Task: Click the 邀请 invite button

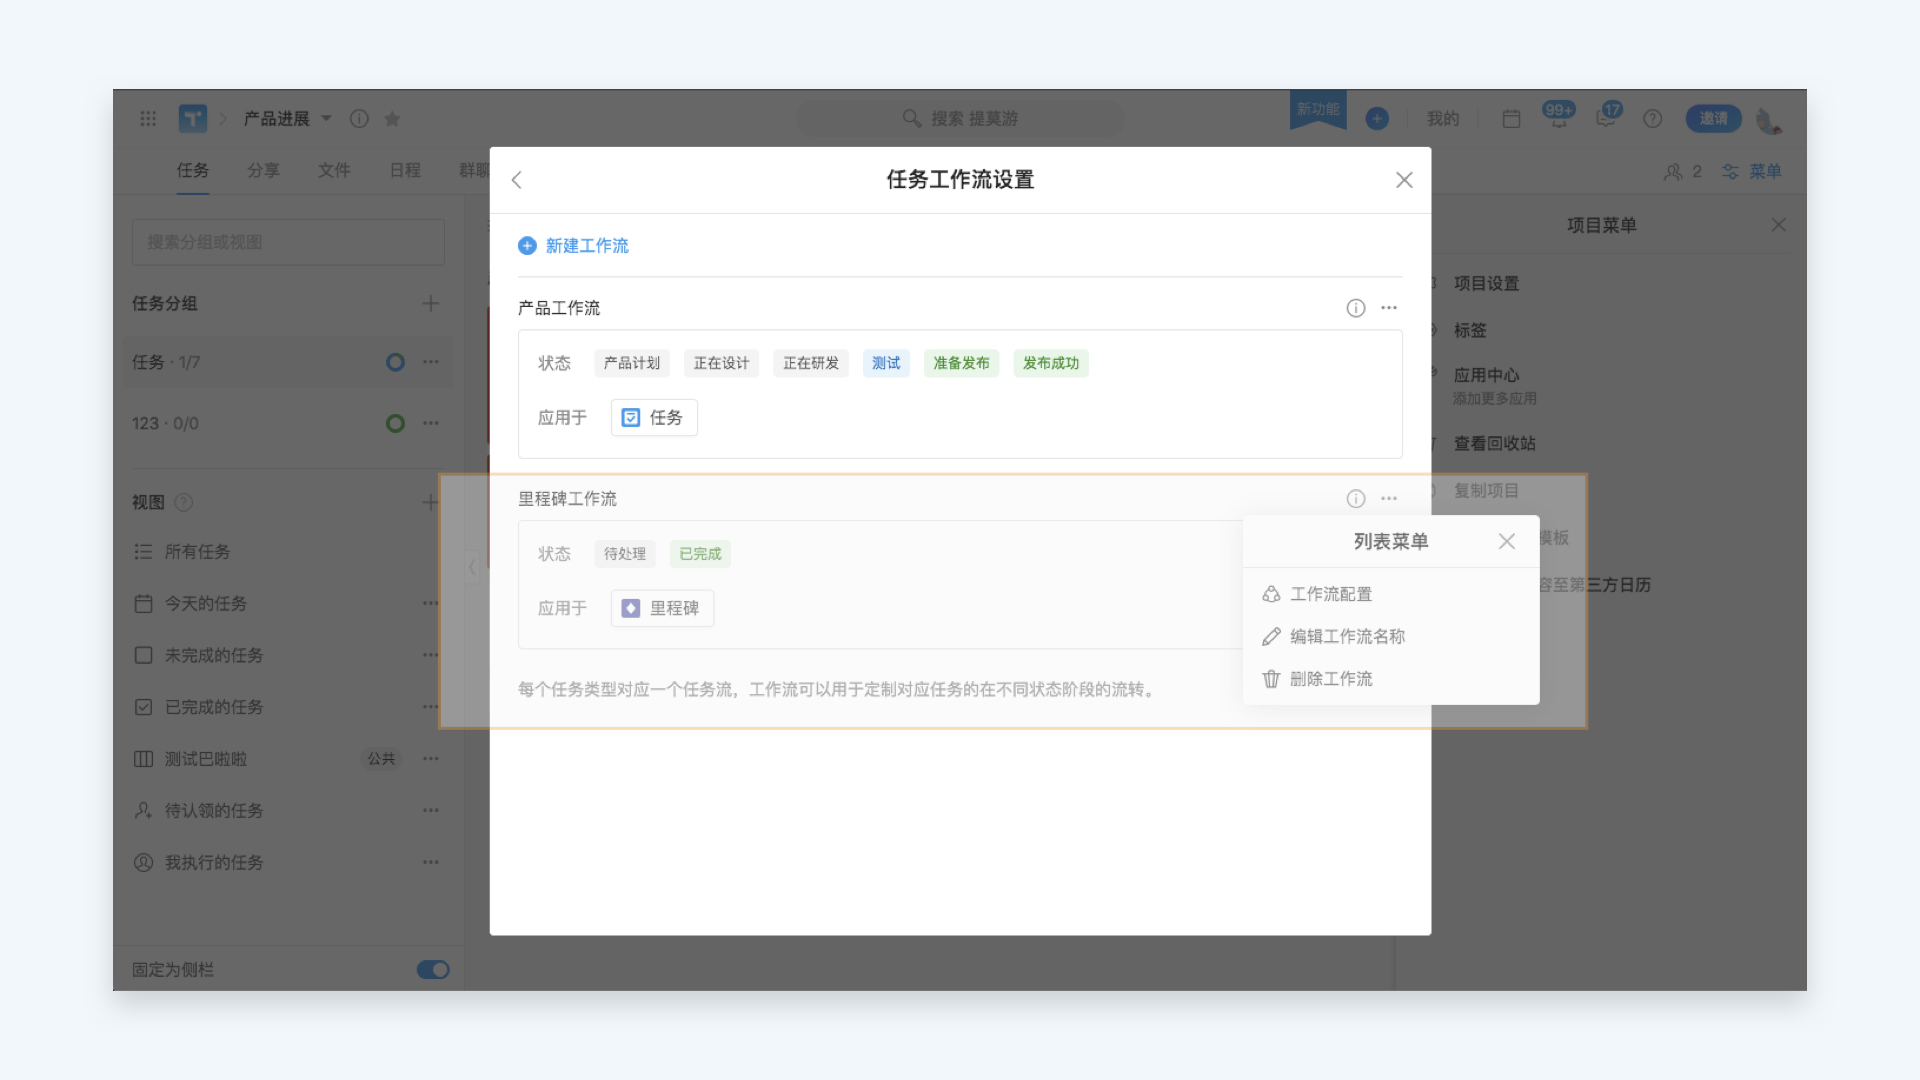Action: (x=1714, y=118)
